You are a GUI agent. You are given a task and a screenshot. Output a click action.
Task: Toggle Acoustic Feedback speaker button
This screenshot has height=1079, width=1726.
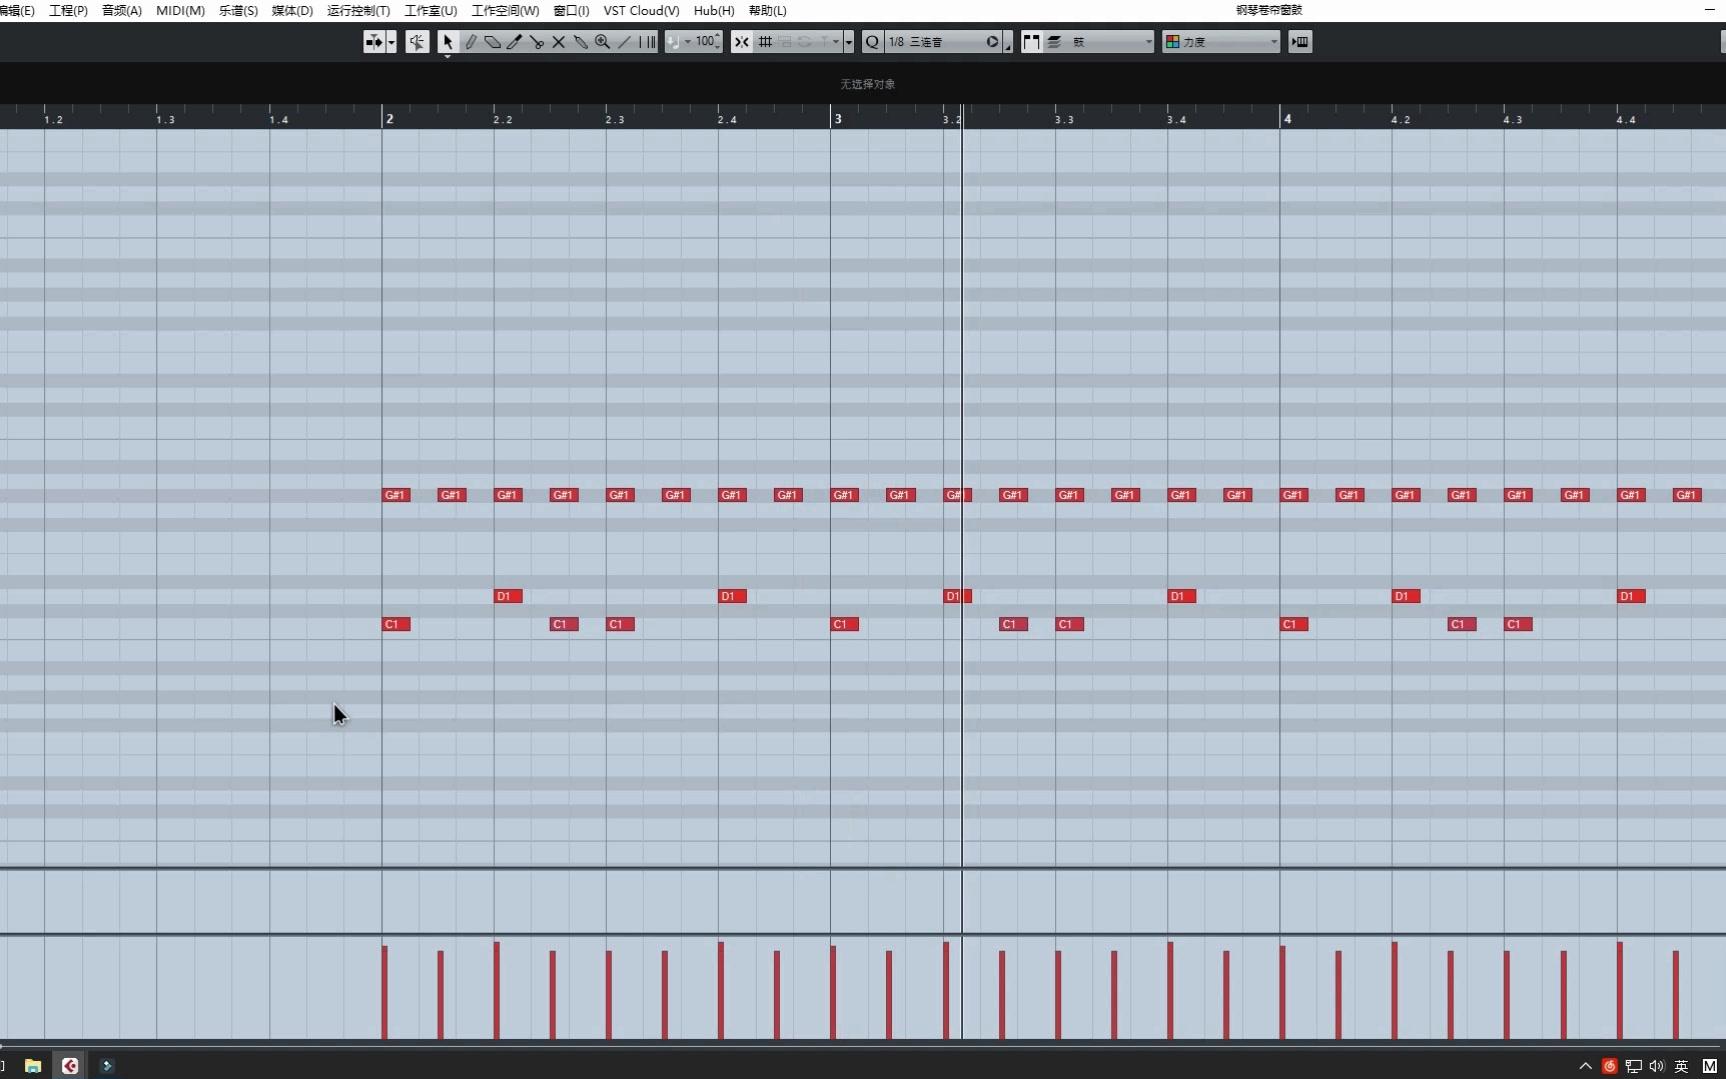pos(417,42)
